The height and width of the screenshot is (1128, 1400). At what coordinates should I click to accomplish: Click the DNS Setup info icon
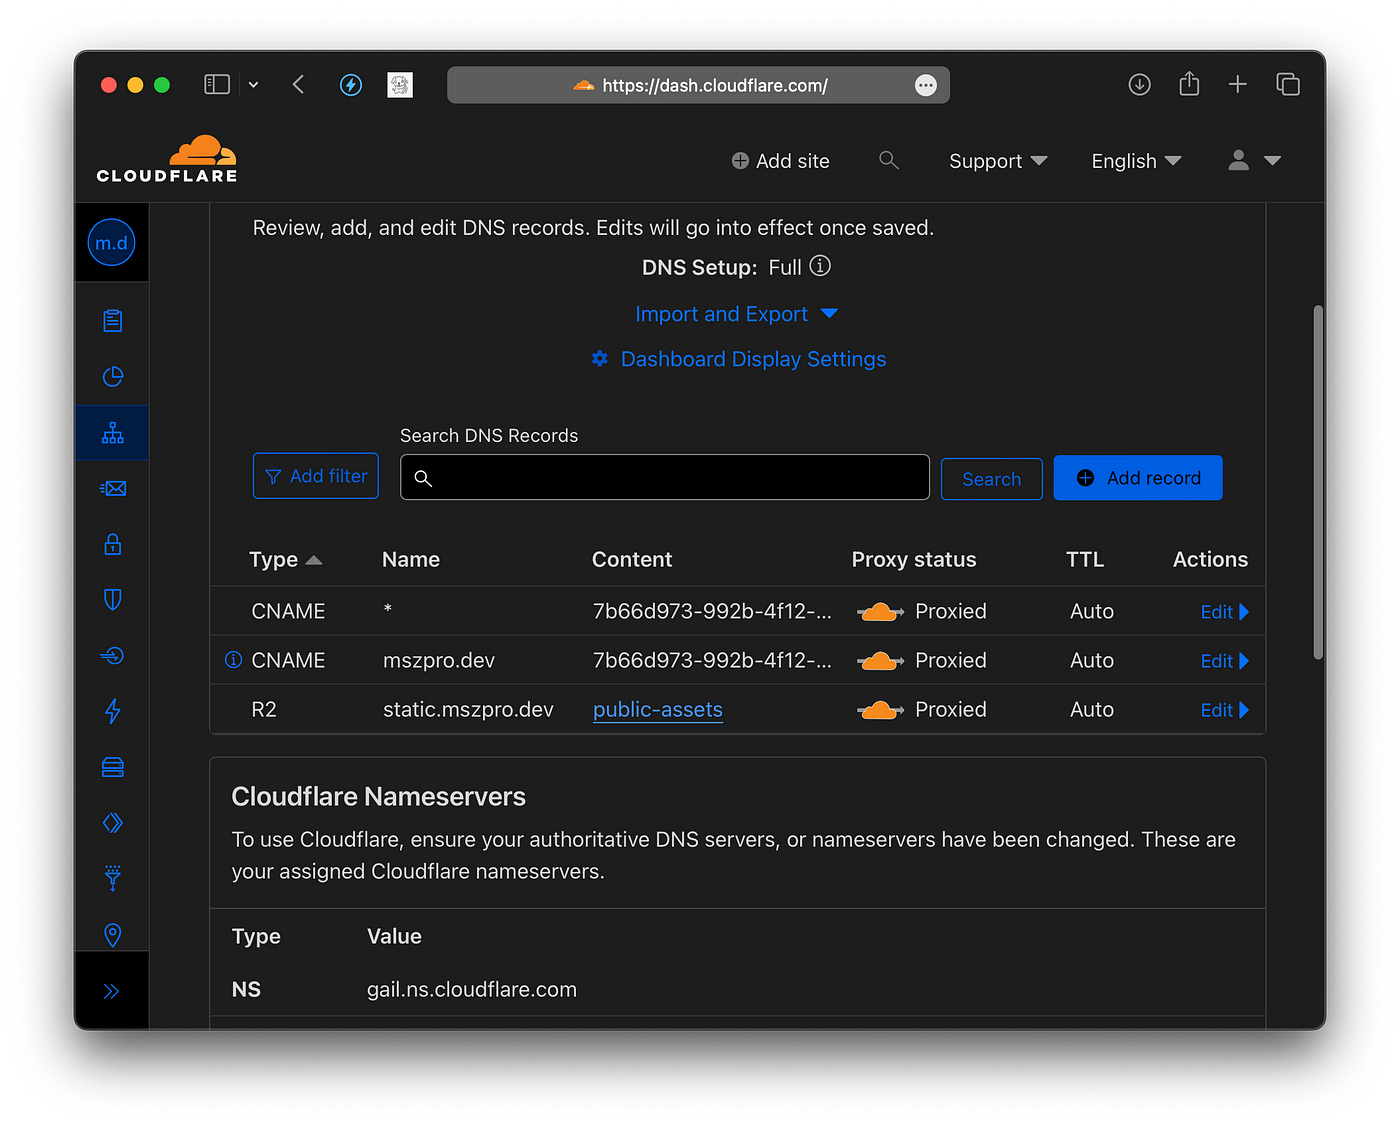[820, 266]
